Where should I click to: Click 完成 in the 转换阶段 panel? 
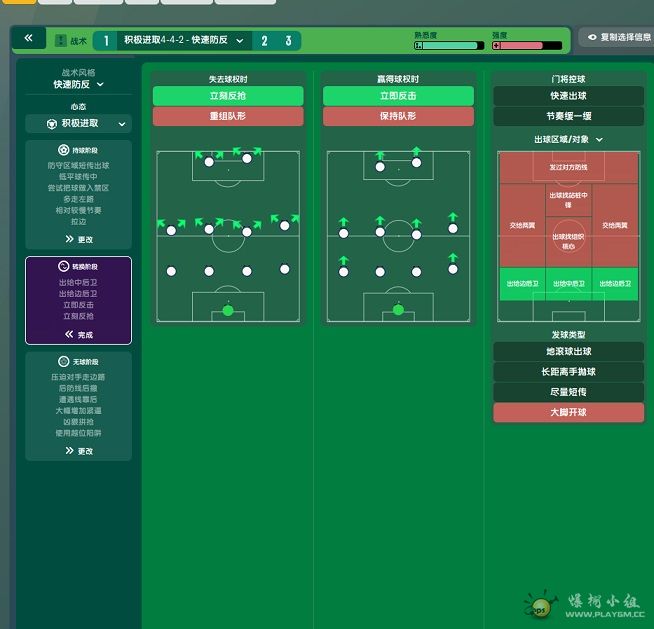78,335
